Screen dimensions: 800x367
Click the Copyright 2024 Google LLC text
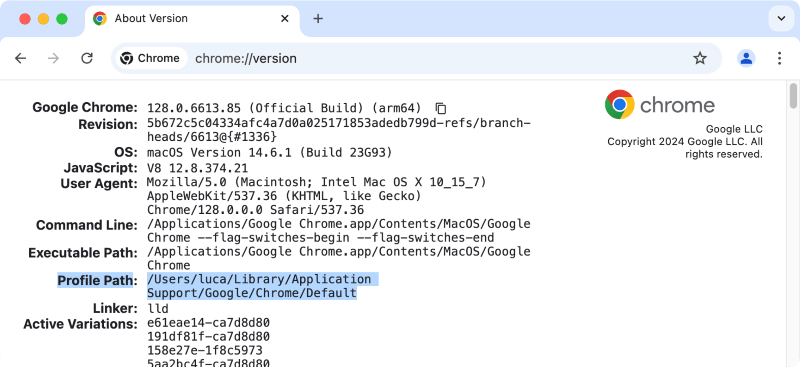tap(677, 141)
